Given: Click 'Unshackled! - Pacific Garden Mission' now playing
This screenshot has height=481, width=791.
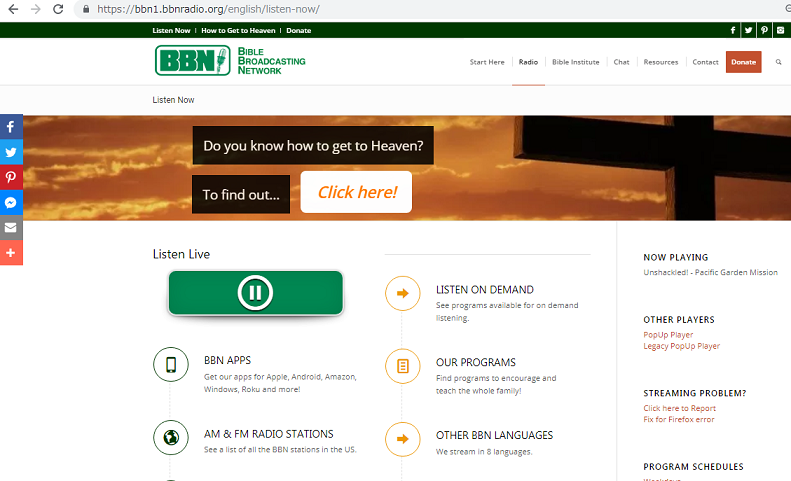Looking at the screenshot, I should [710, 272].
